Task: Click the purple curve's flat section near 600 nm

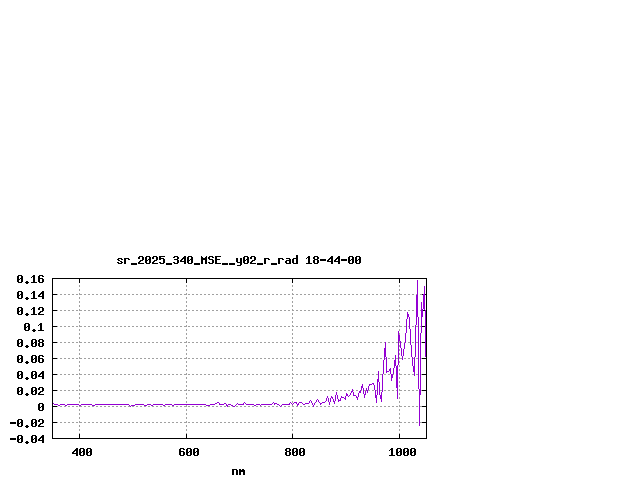Action: [186, 404]
